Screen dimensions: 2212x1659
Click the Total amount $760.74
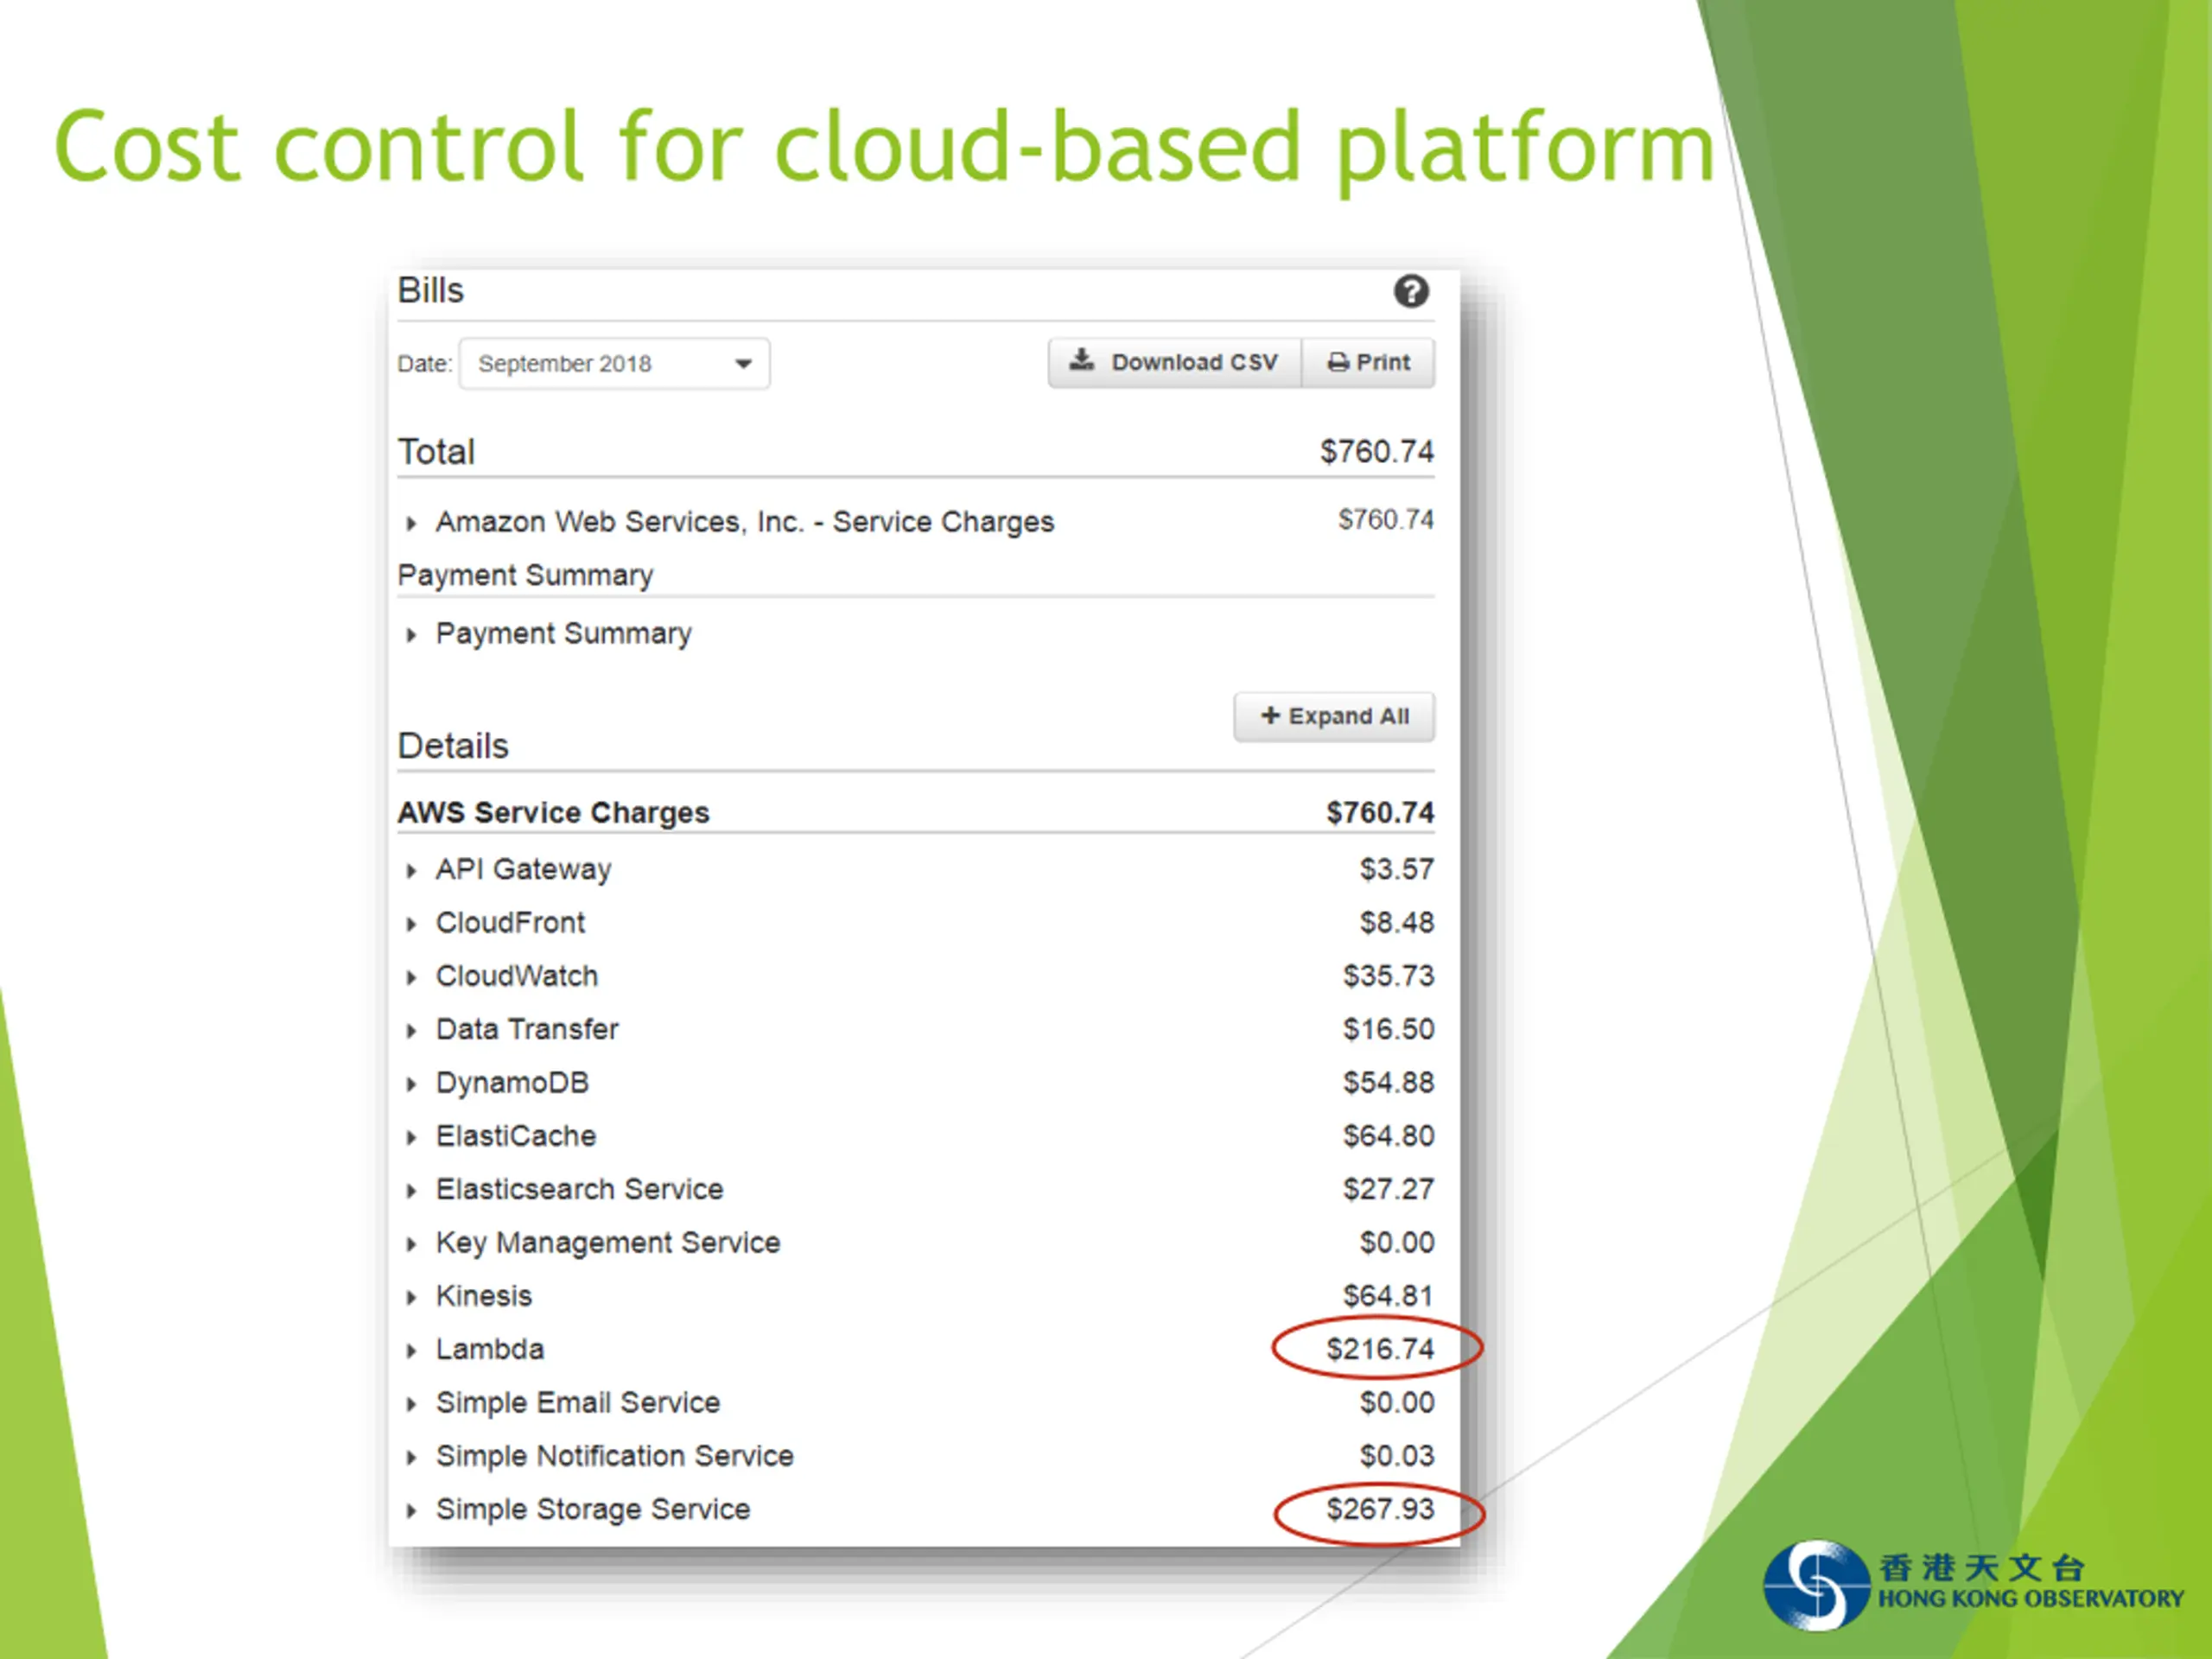tap(1377, 452)
